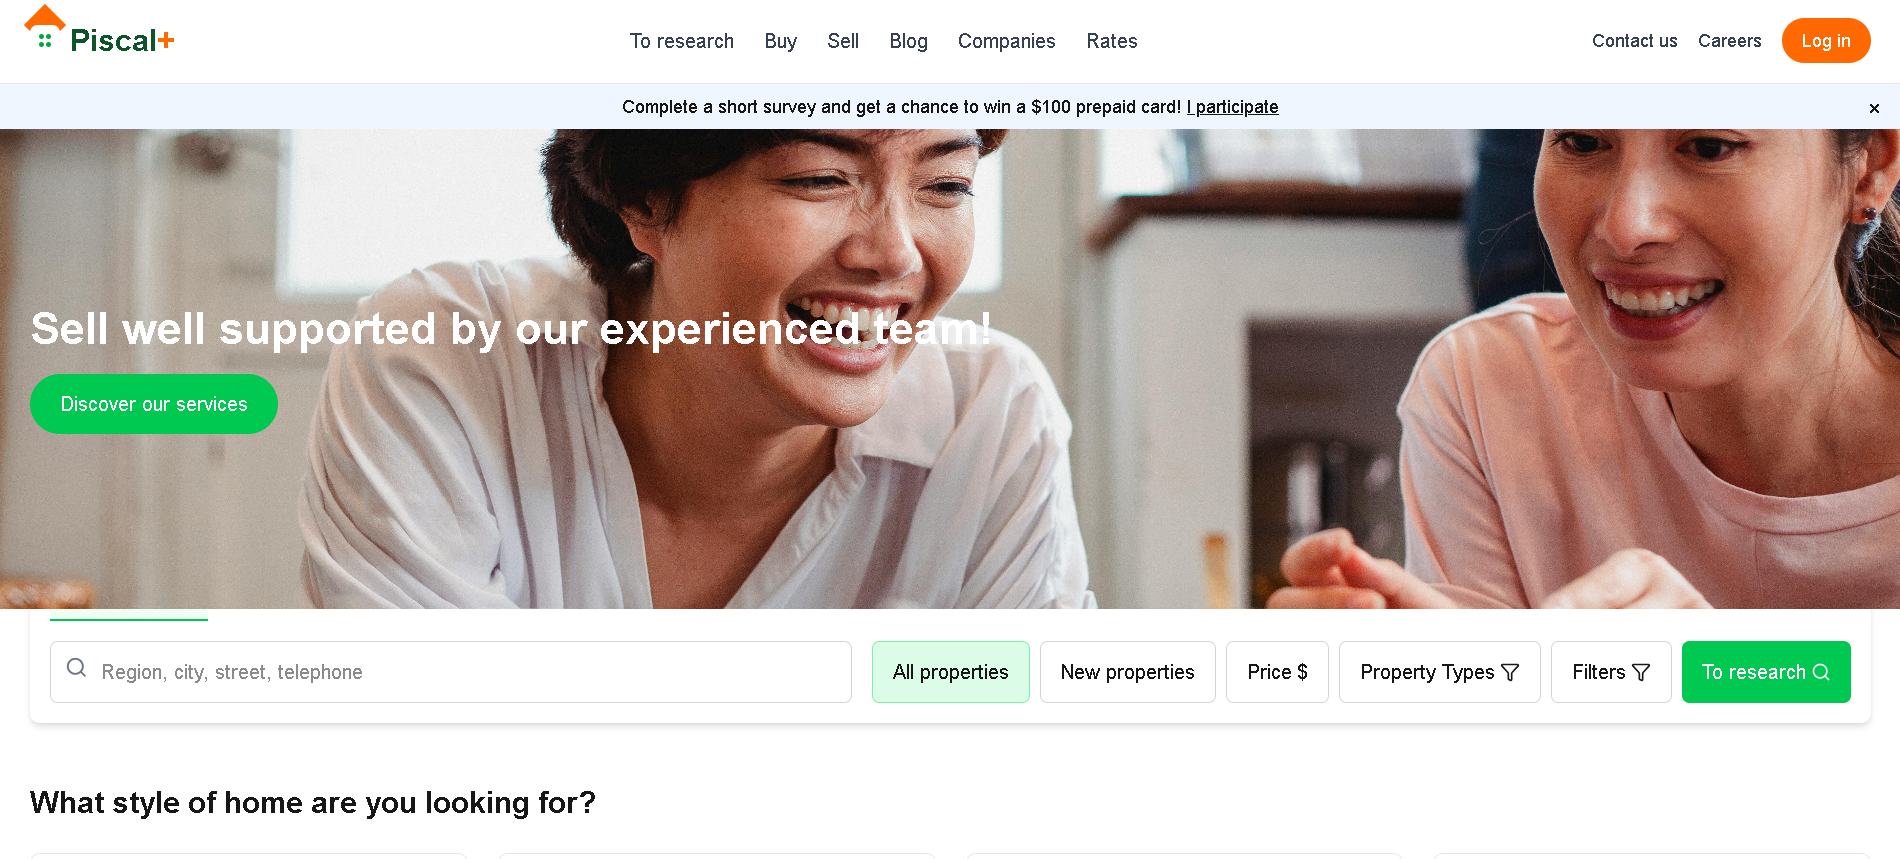Click the orange Log in button
Image resolution: width=1900 pixels, height=859 pixels.
pyautogui.click(x=1825, y=41)
